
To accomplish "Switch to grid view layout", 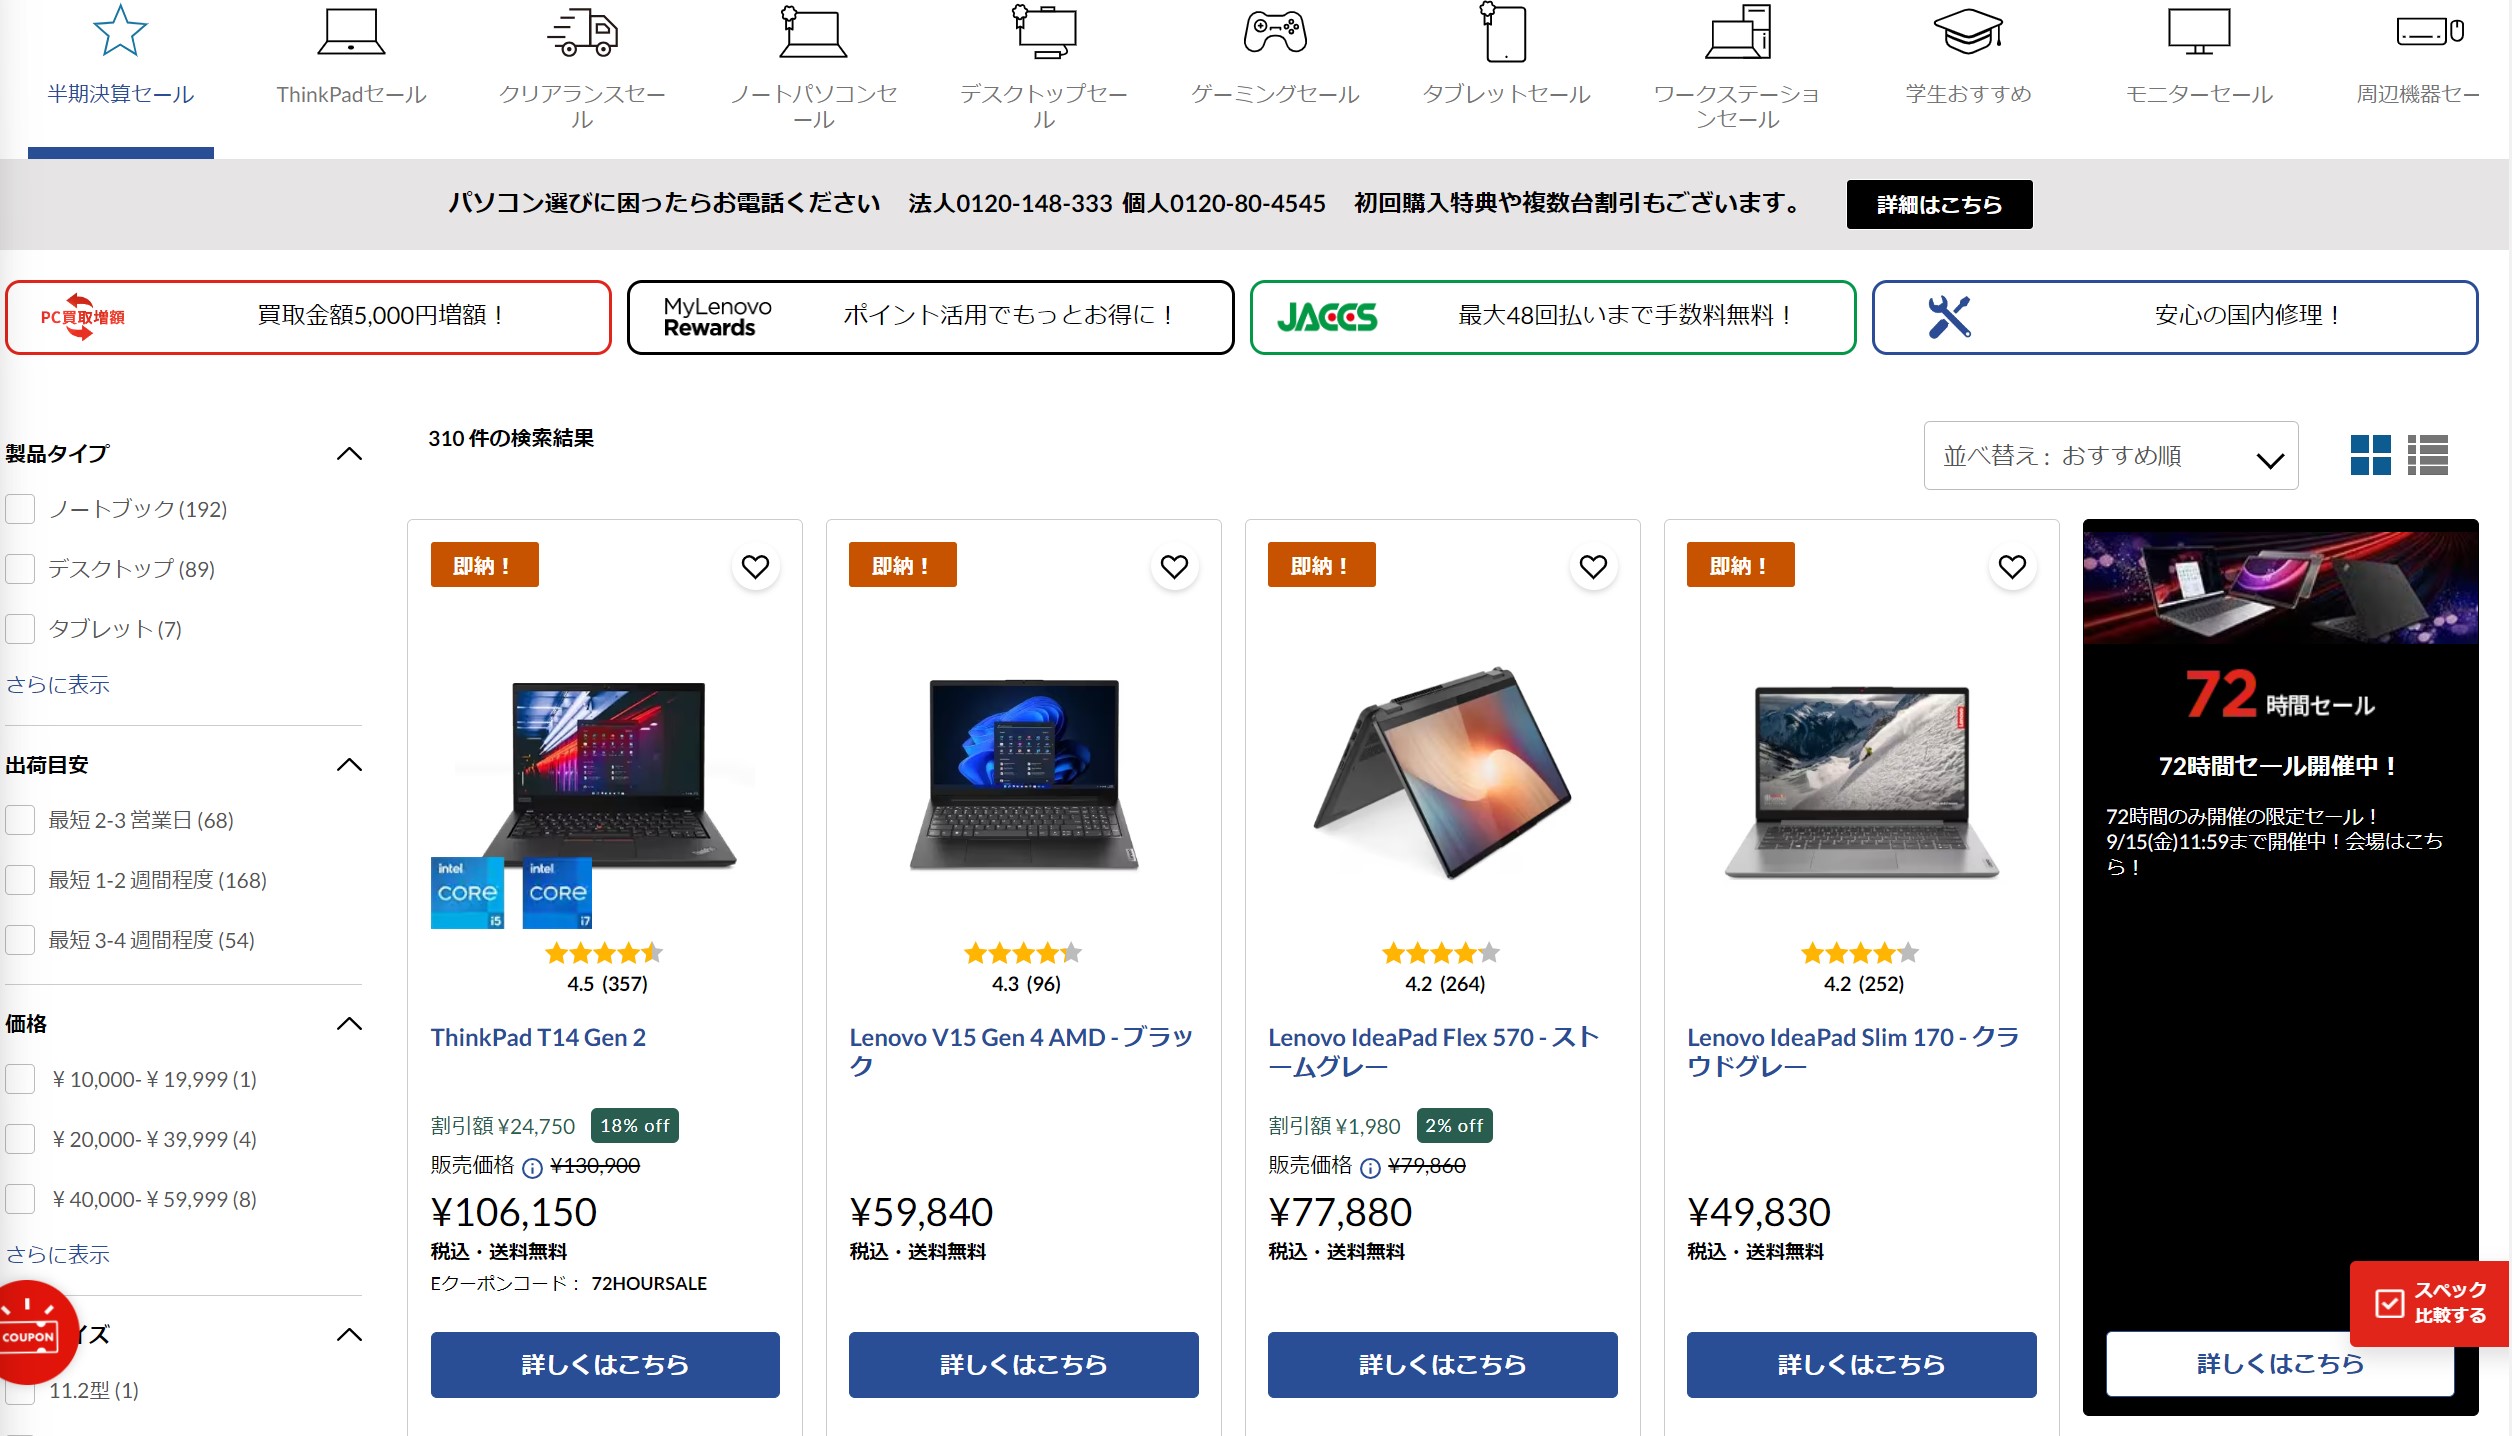I will (2370, 455).
